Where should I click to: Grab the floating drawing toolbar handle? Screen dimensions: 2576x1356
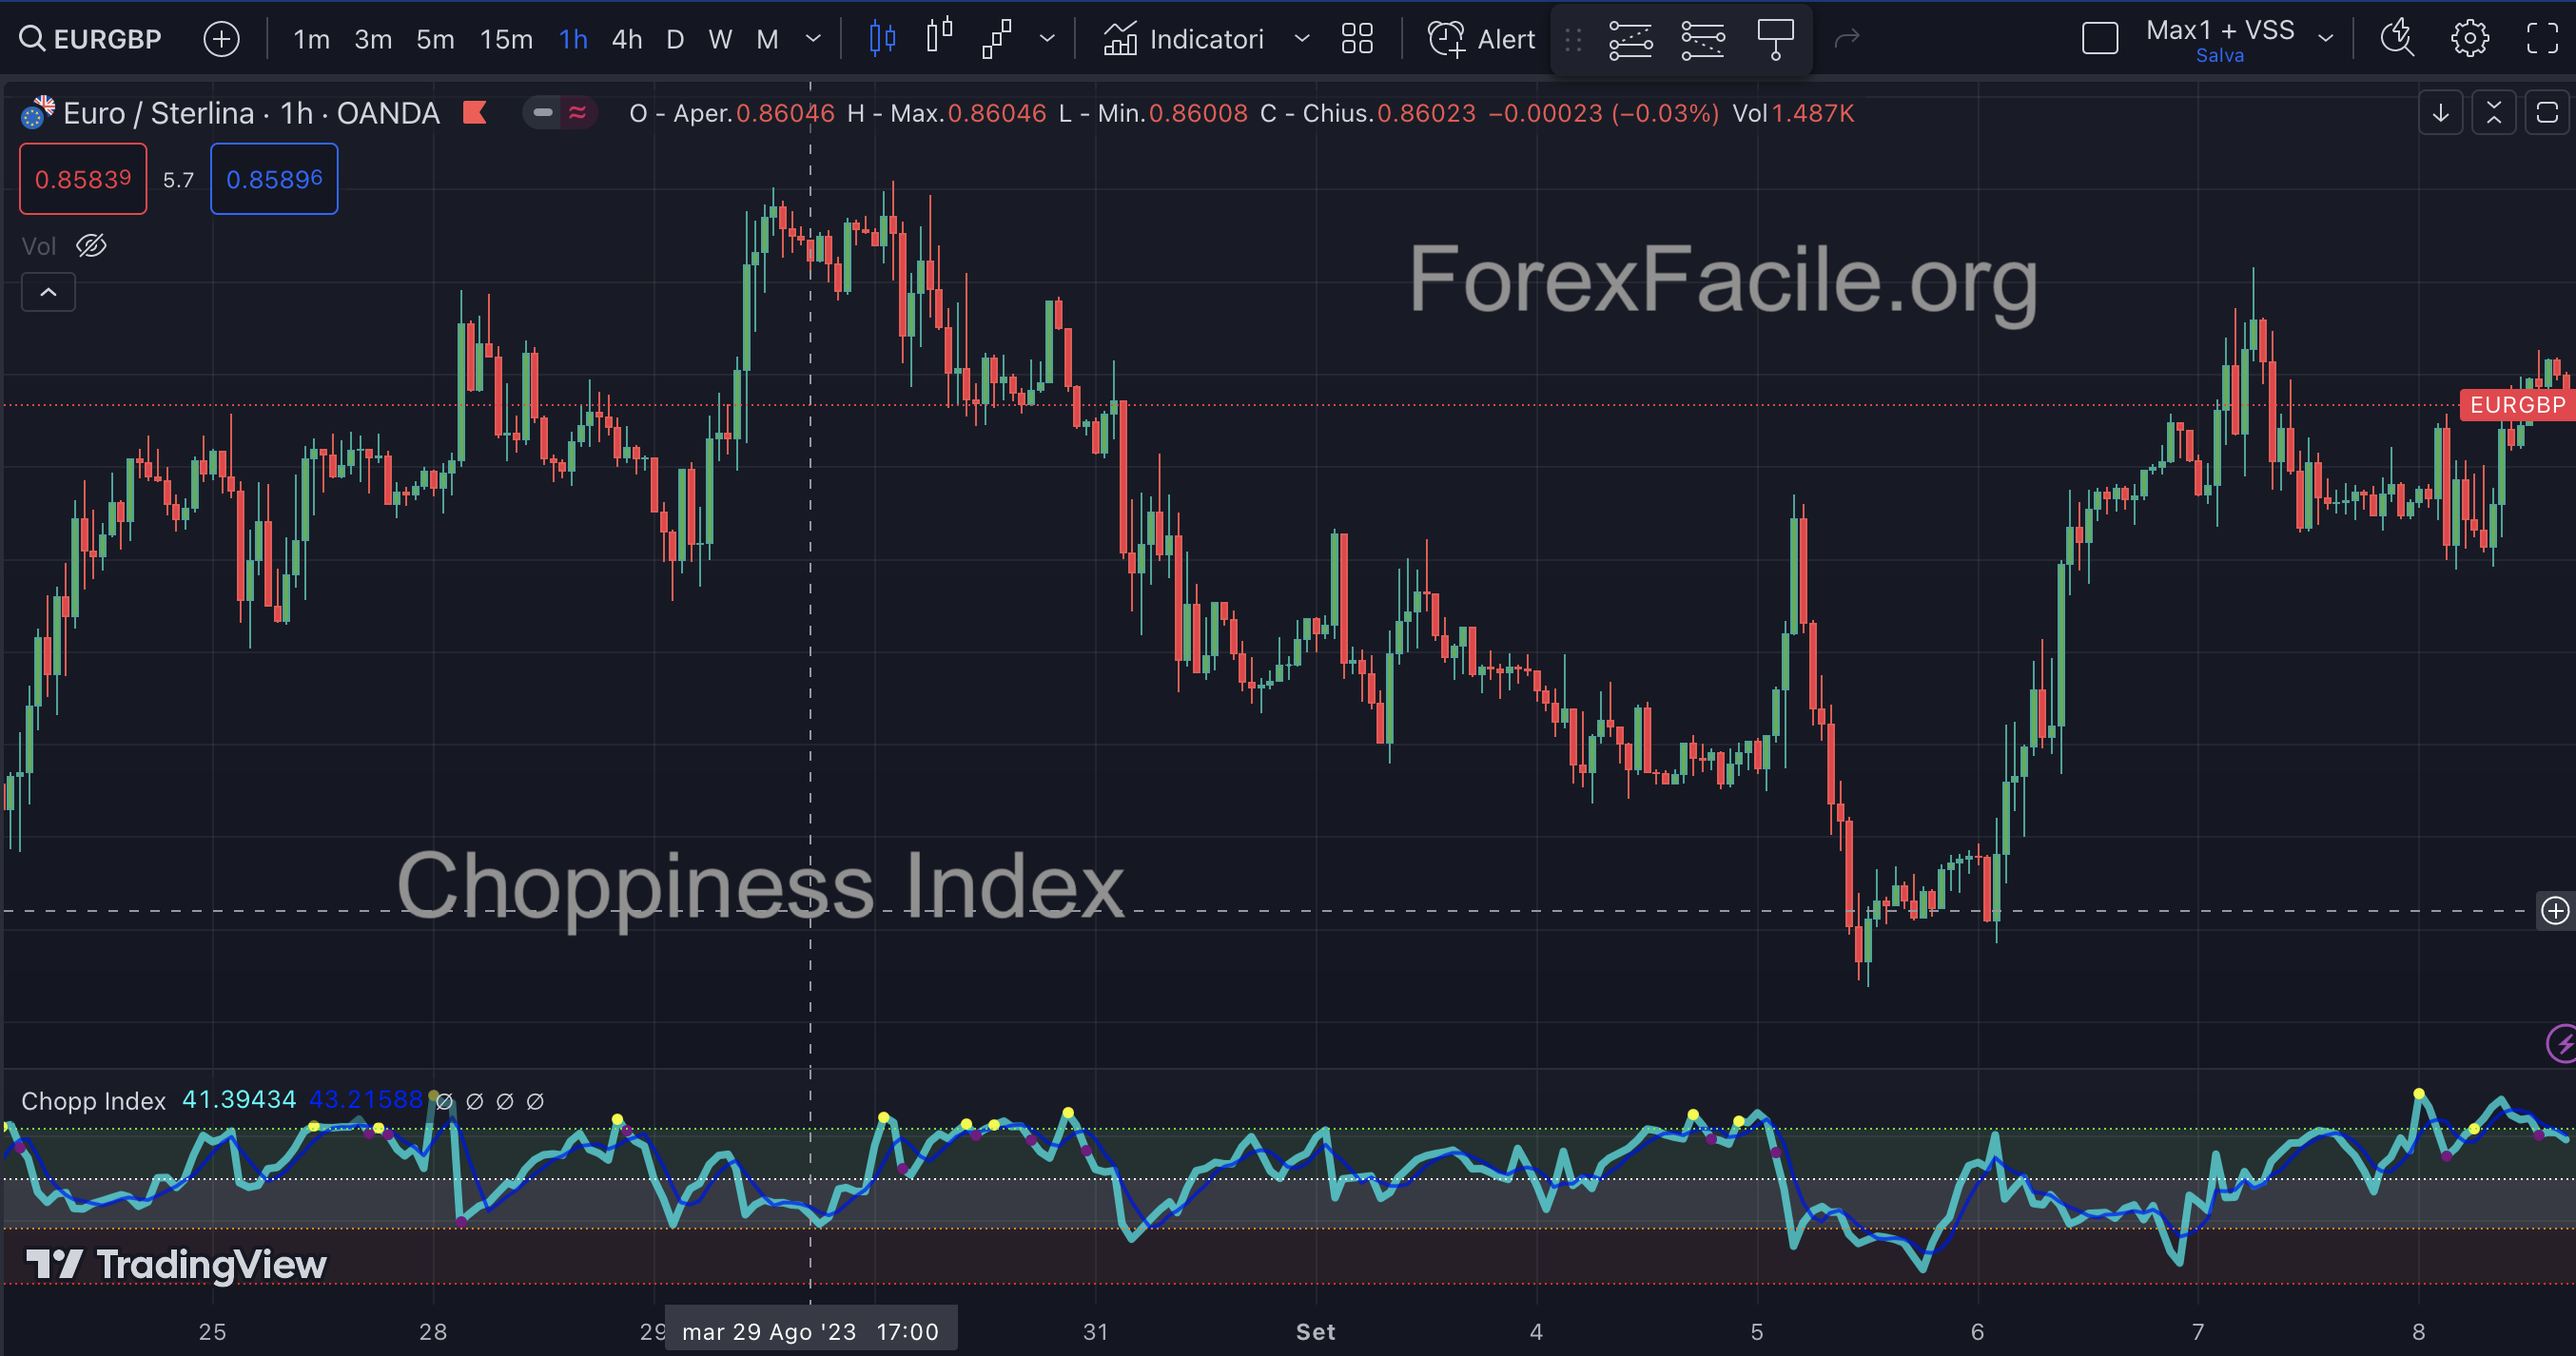click(1573, 39)
